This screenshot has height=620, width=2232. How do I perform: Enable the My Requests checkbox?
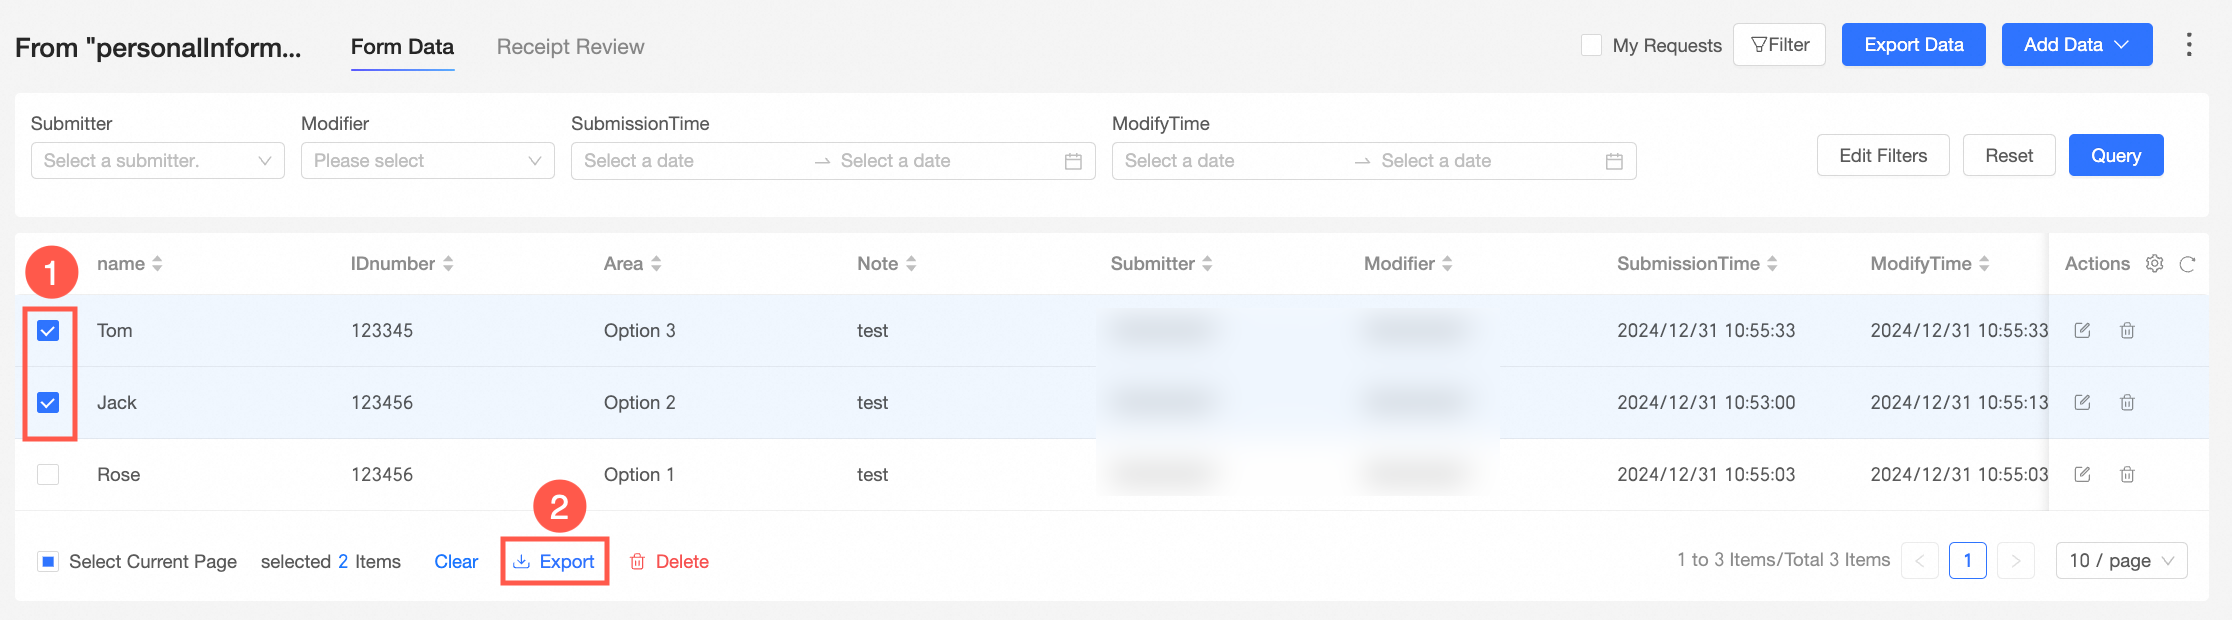[1591, 45]
